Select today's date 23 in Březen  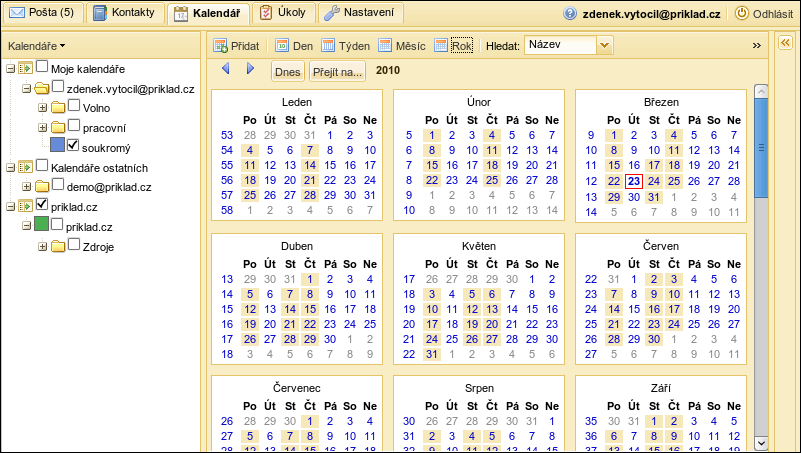pyautogui.click(x=634, y=181)
